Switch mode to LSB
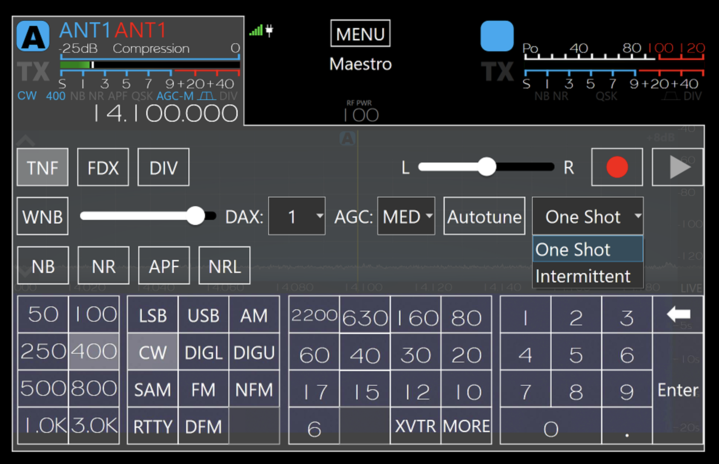Viewport: 719px width, 464px height. 153,315
